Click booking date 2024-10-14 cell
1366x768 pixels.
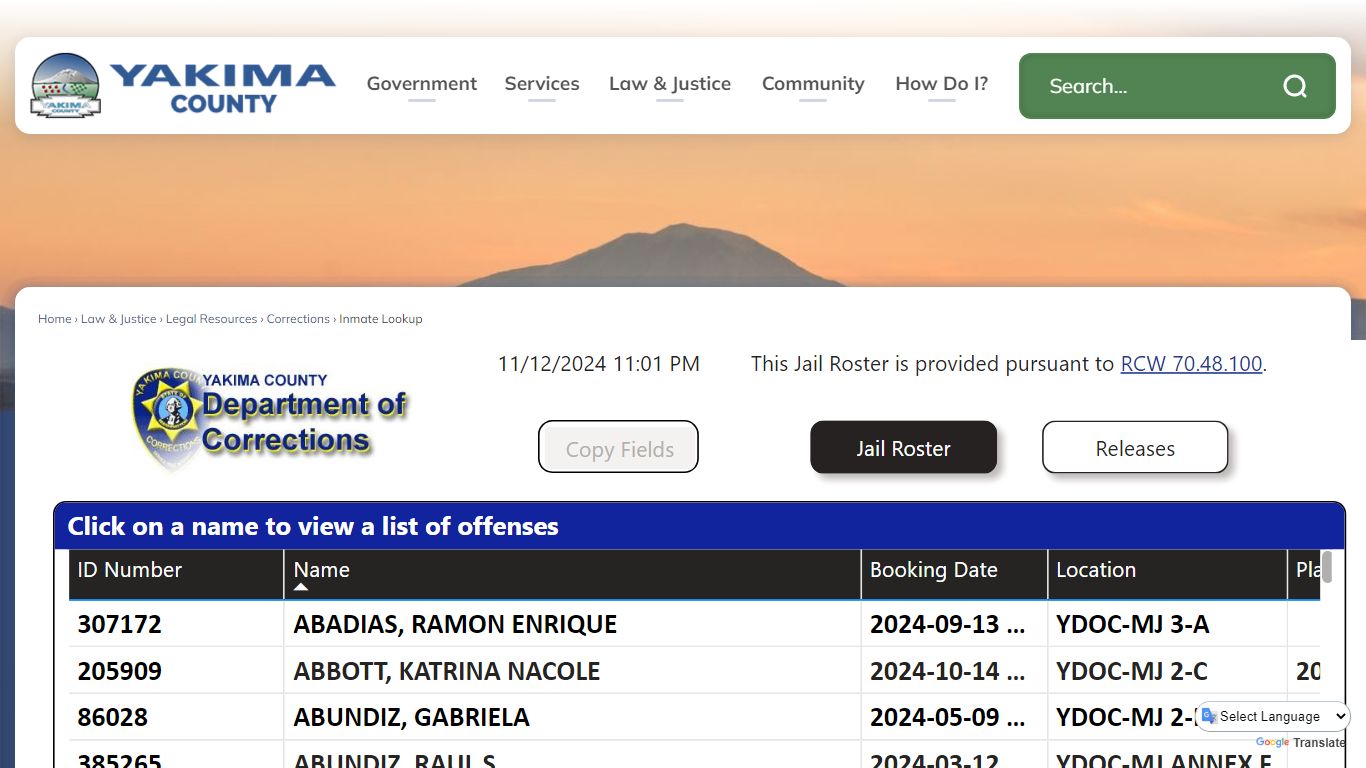[954, 671]
